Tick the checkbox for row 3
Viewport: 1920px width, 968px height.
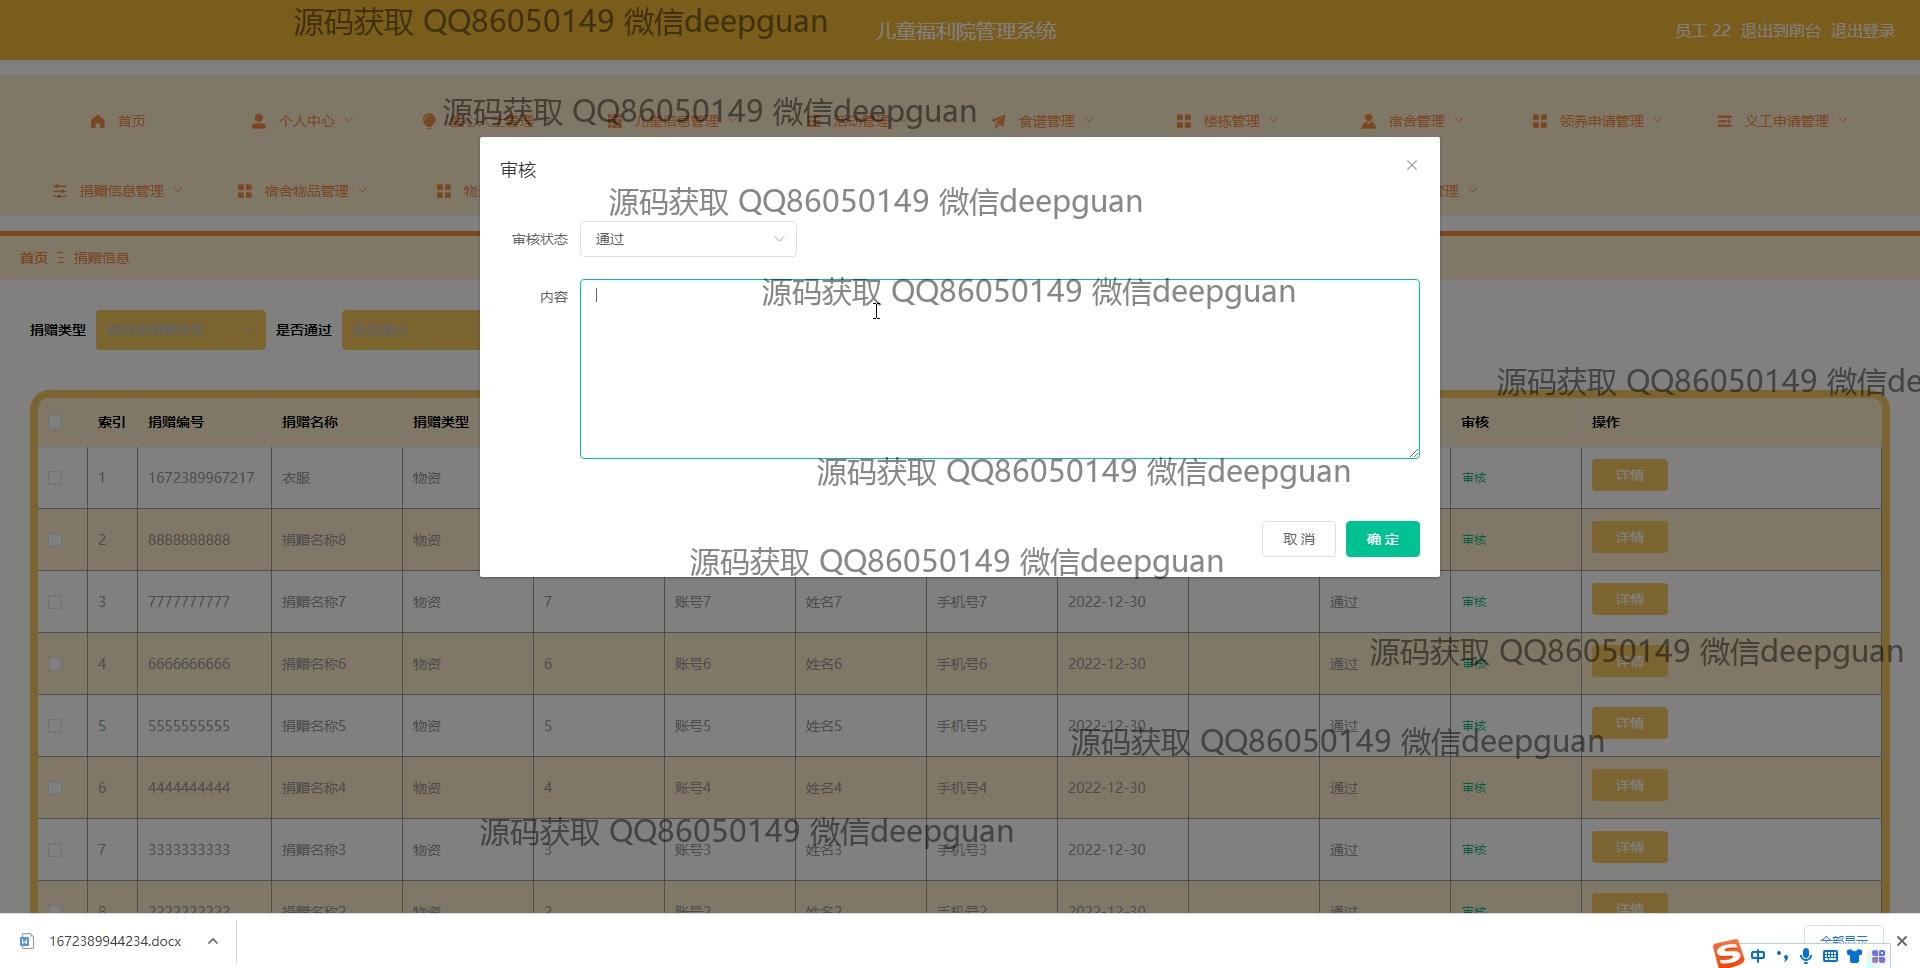(x=55, y=602)
